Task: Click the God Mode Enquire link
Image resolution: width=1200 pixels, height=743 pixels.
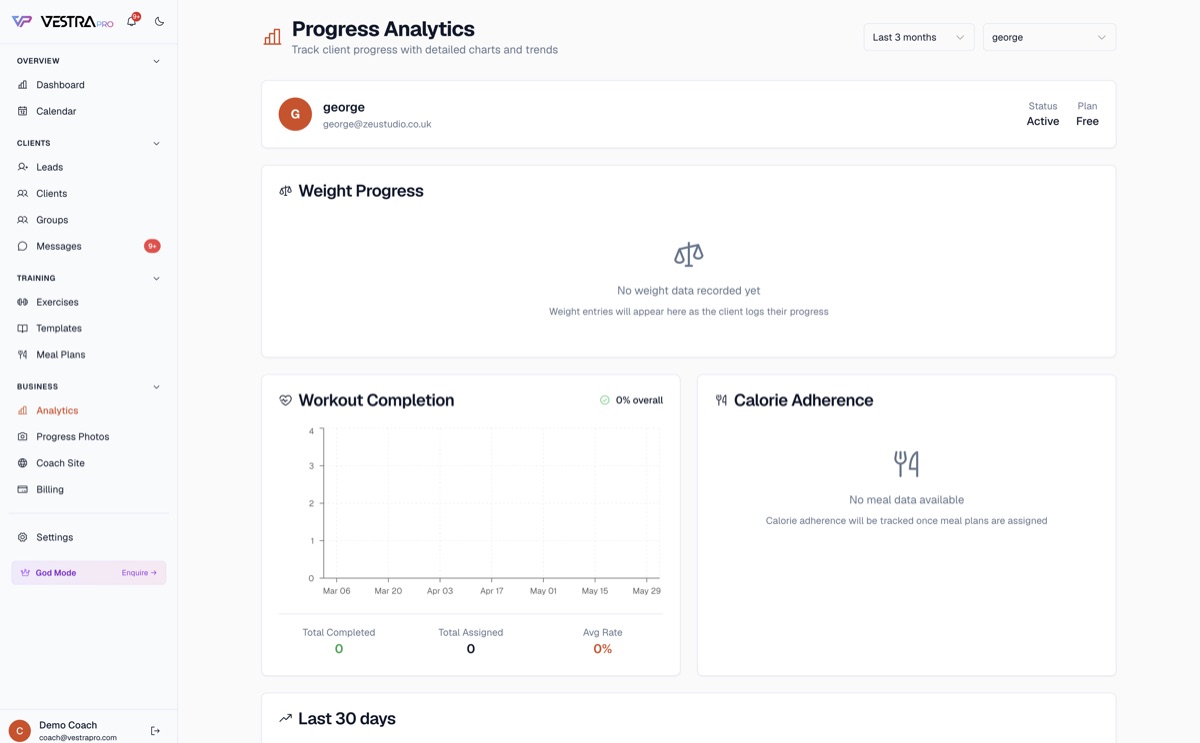Action: click(x=139, y=573)
